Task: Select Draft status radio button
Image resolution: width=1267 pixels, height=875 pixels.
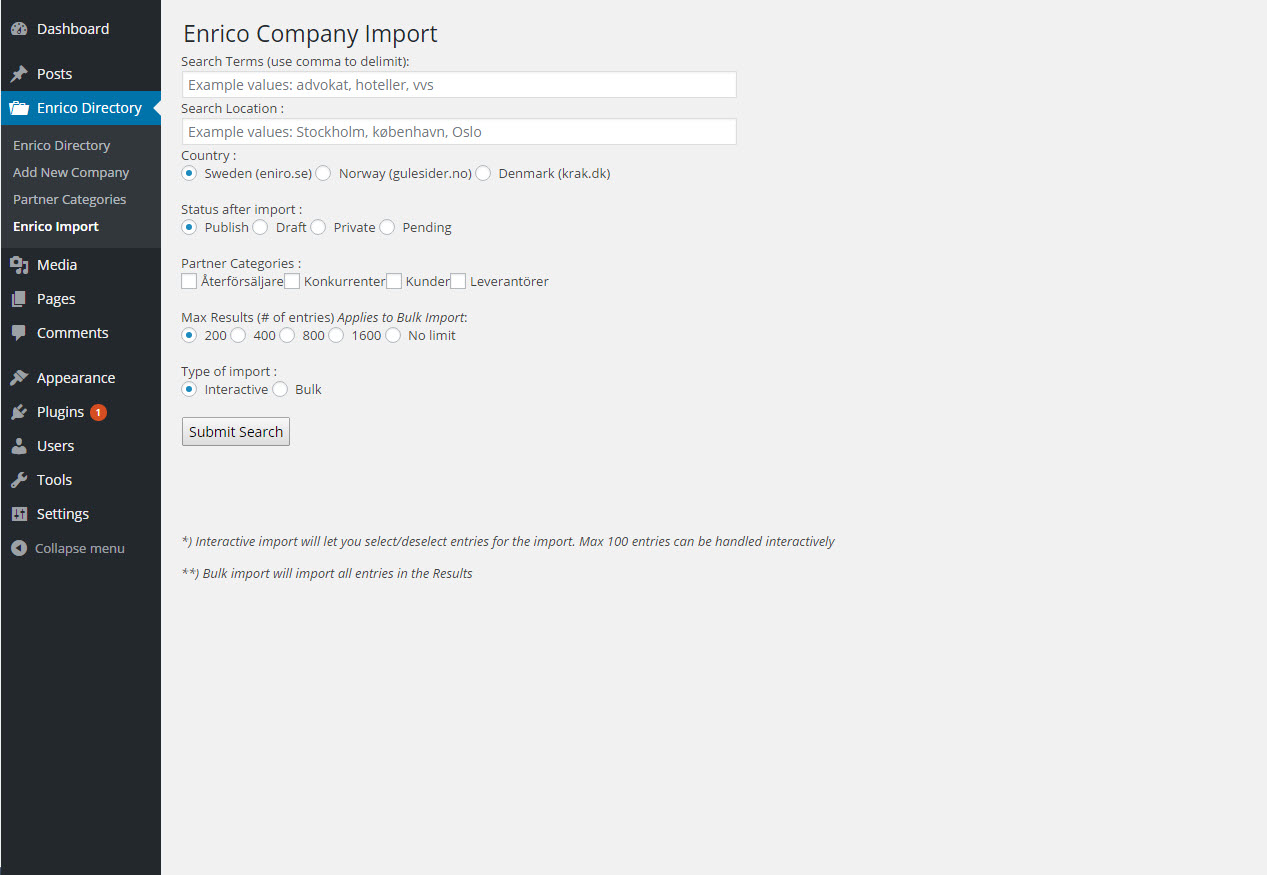Action: [x=260, y=227]
